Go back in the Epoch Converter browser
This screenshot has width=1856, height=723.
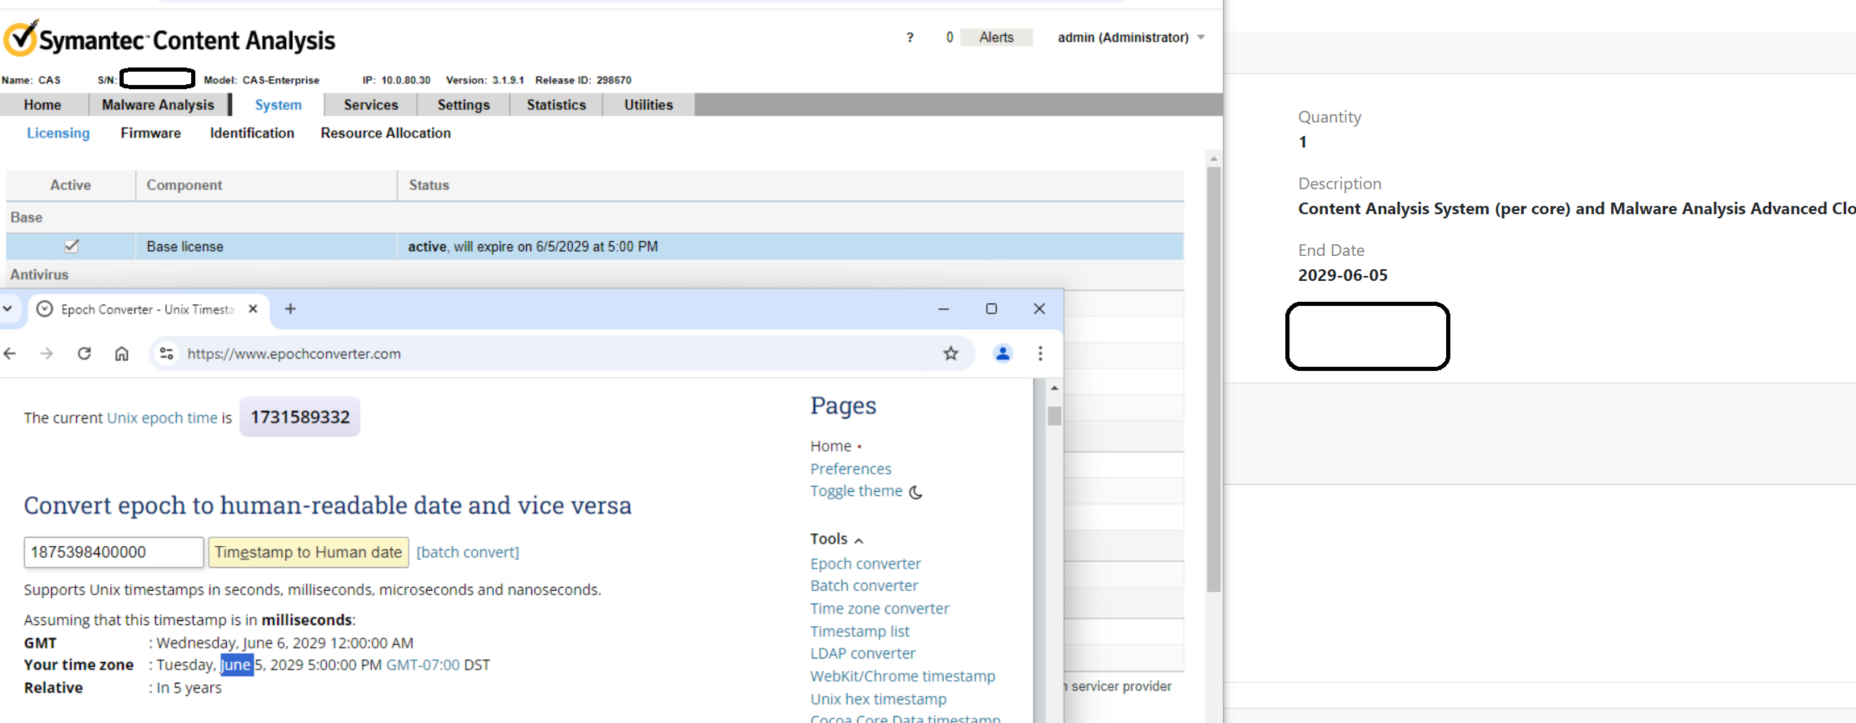[x=10, y=353]
